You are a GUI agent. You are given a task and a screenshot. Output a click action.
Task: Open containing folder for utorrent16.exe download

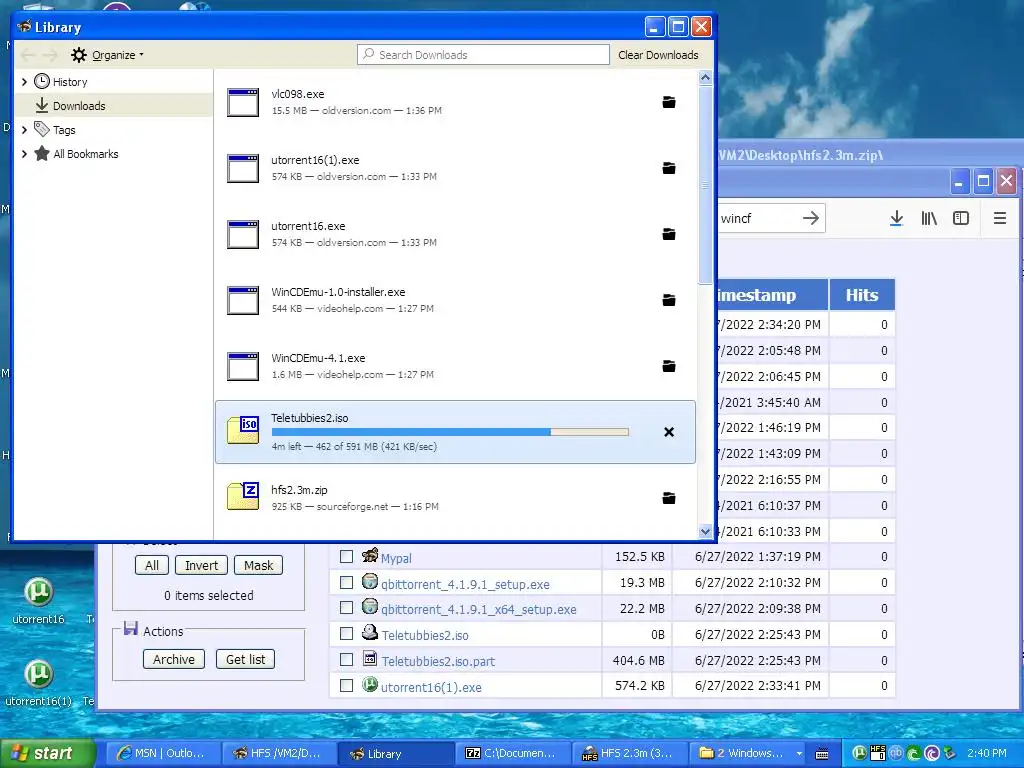tap(669, 234)
